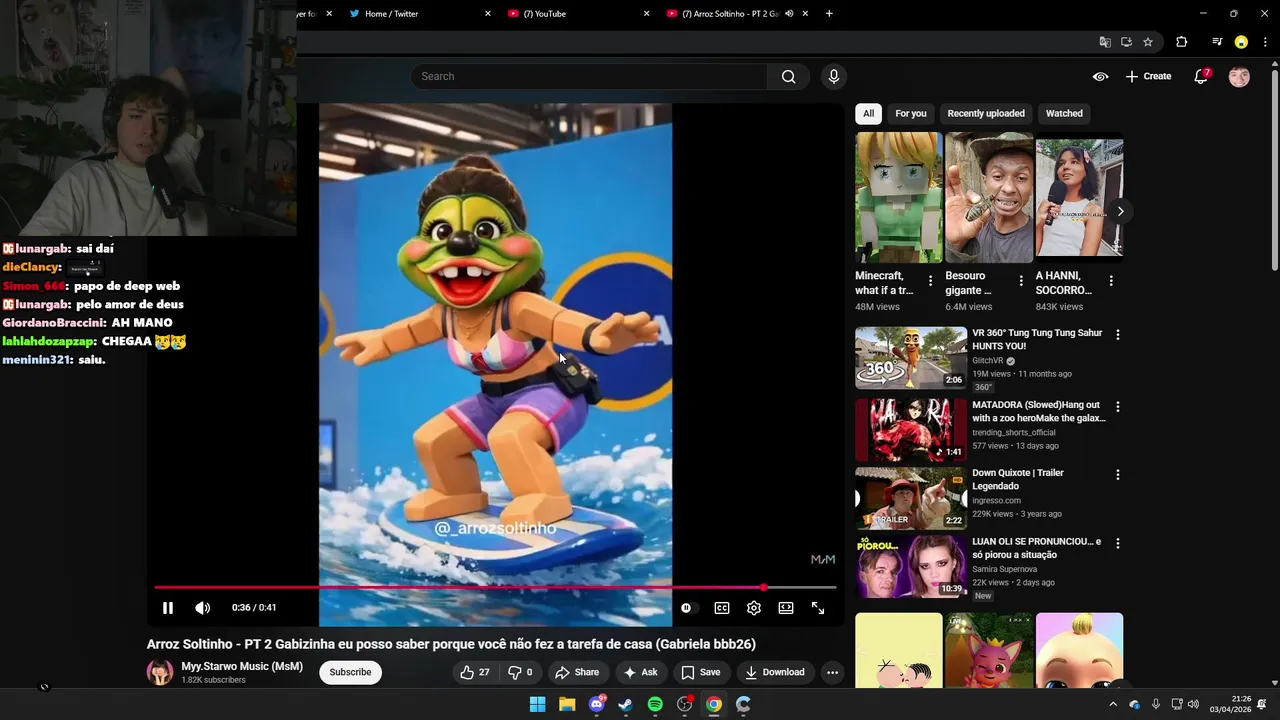Open Myy.Starwo Music (MsM) channel link

coord(242,666)
